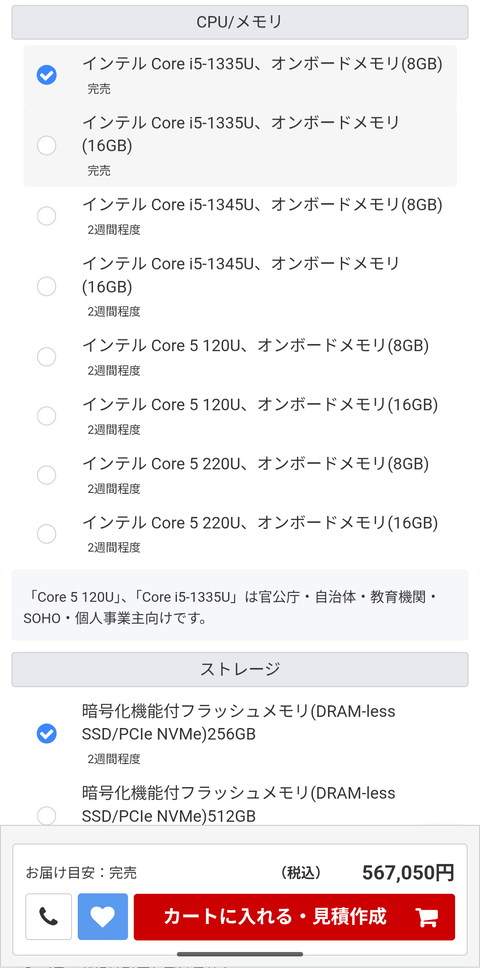This screenshot has height=968, width=480.
Task: Choose Core i5-1345U with 8GB memory
Action: coord(46,216)
